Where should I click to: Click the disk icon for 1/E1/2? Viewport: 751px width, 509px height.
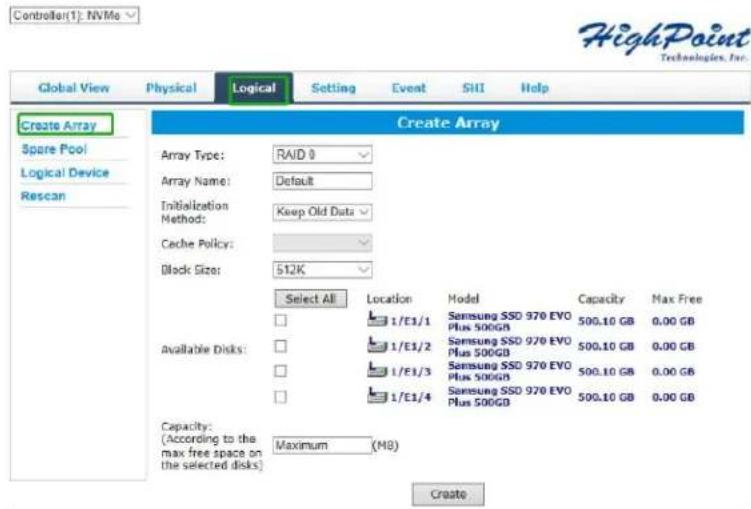coord(377,344)
